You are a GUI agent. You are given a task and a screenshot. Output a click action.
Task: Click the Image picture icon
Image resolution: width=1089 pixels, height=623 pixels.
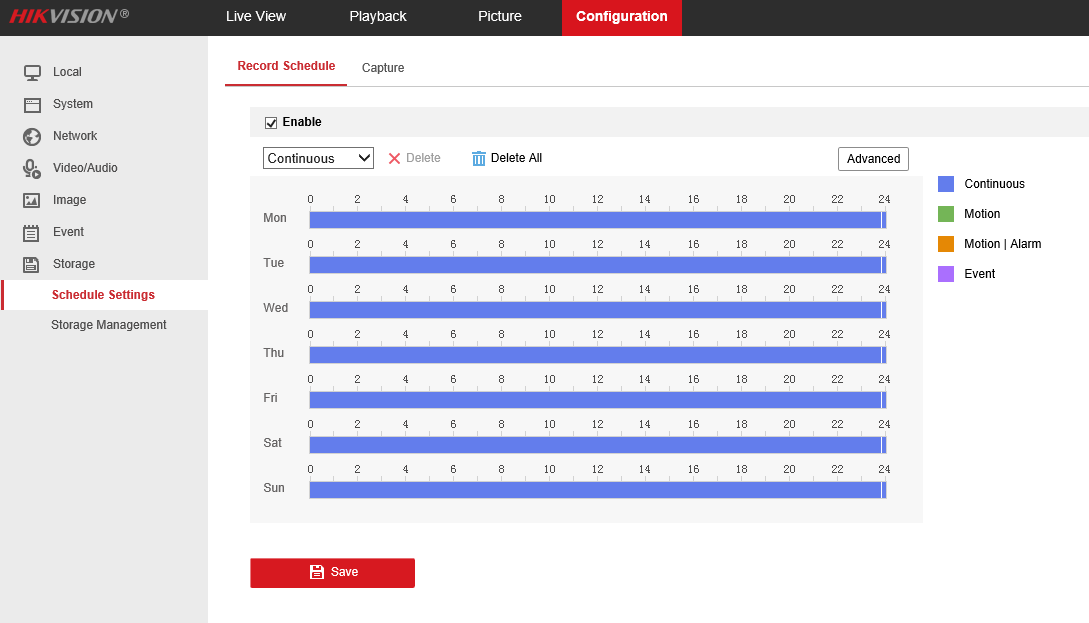pyautogui.click(x=32, y=200)
